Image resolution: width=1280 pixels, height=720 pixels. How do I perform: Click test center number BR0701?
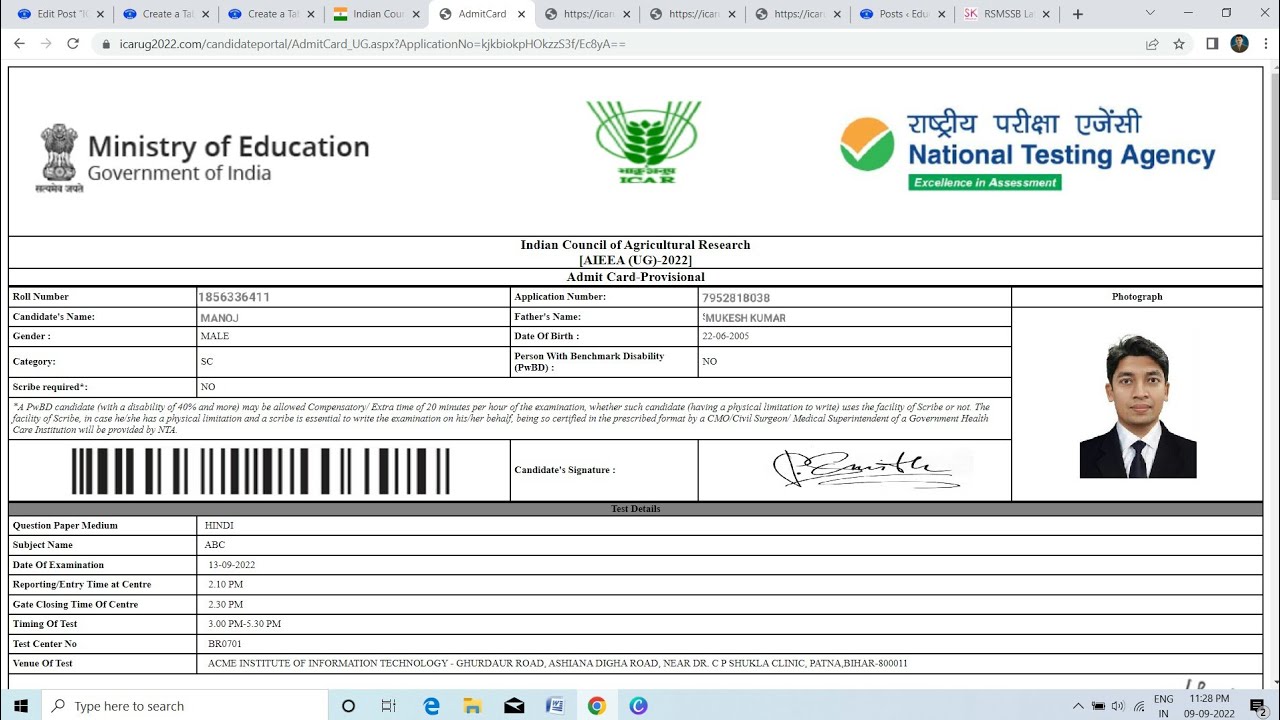click(x=225, y=644)
